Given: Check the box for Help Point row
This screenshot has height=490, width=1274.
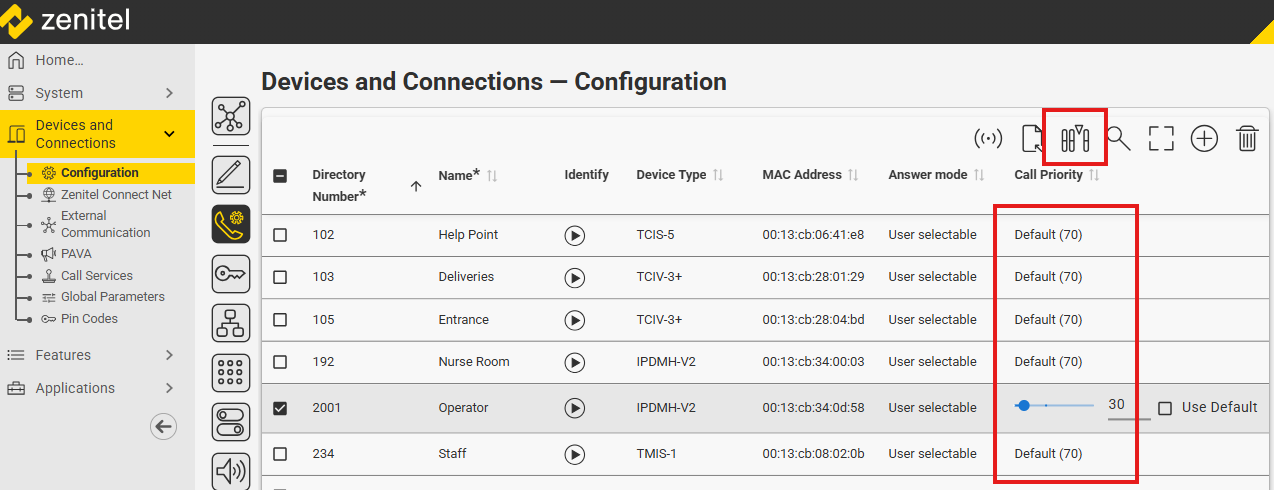Looking at the screenshot, I should pyautogui.click(x=280, y=235).
